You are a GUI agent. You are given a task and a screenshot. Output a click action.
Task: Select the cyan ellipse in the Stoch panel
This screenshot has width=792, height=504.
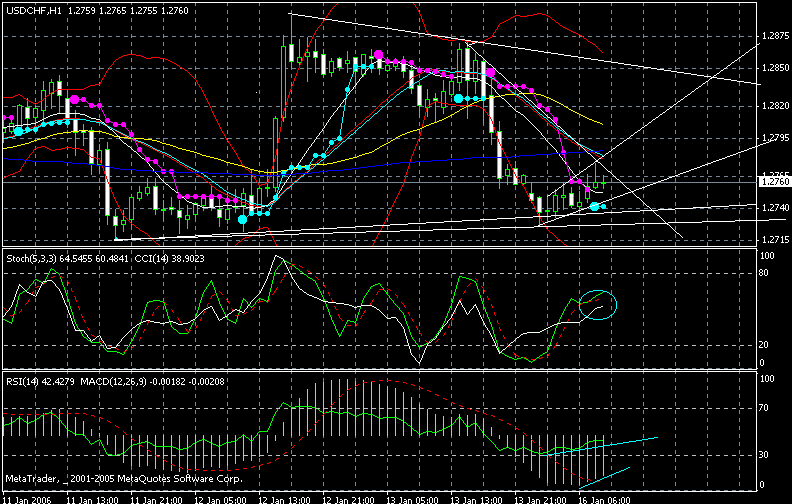(598, 305)
